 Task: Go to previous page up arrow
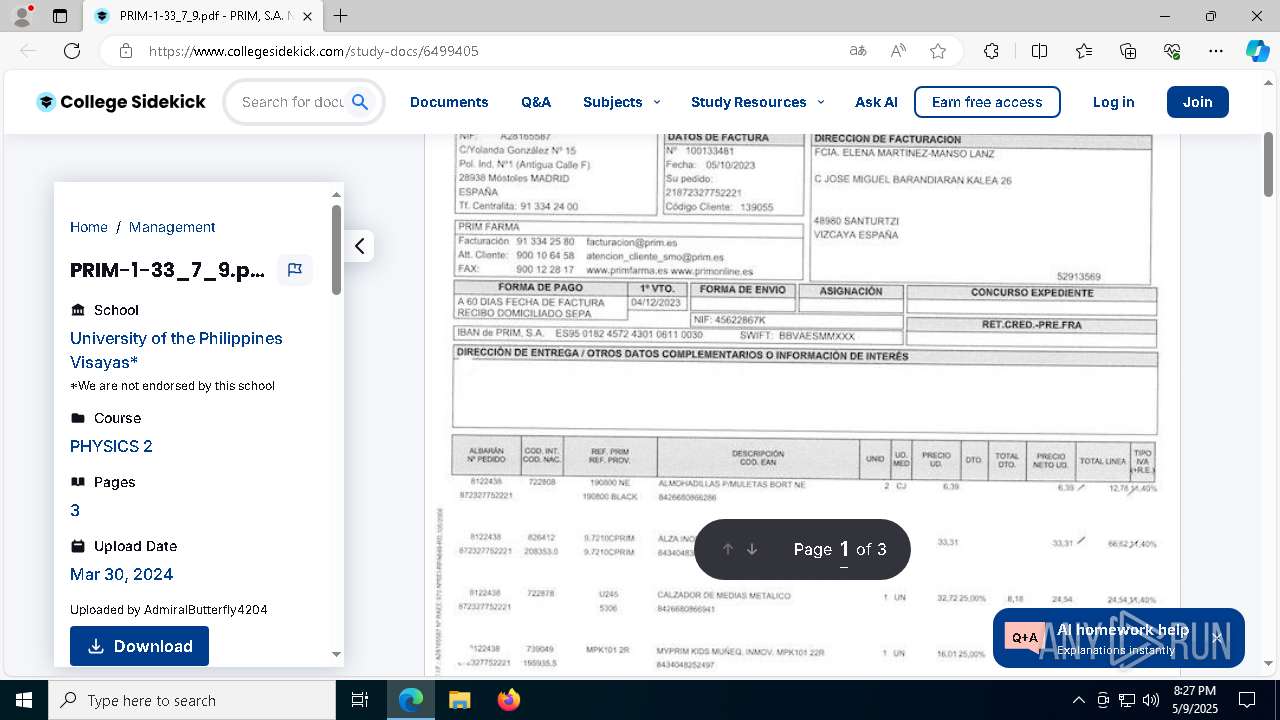click(x=728, y=549)
